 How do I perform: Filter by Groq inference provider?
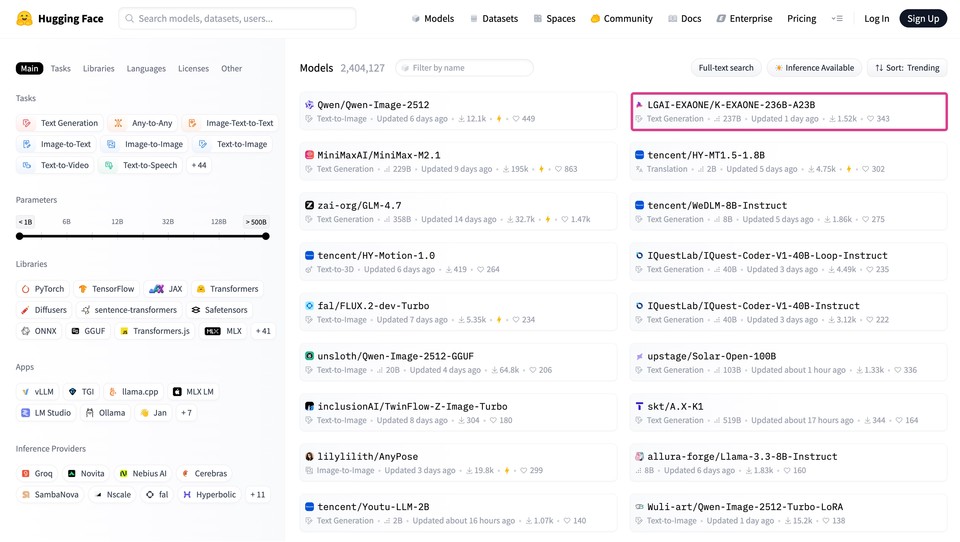(37, 473)
